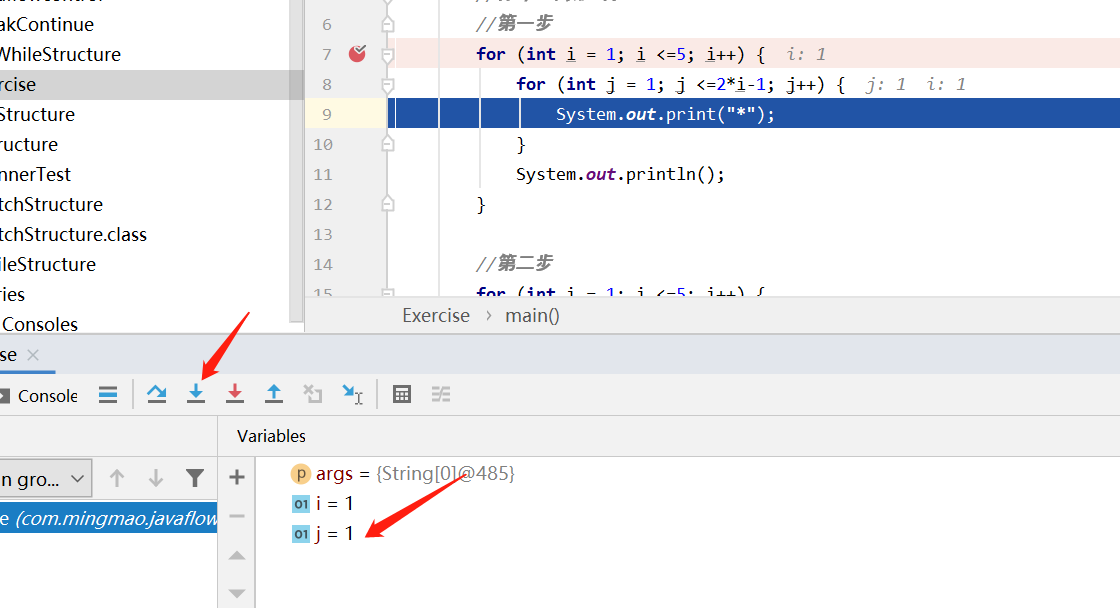This screenshot has height=608, width=1120.
Task: Click the remove watch minus icon
Action: (x=237, y=516)
